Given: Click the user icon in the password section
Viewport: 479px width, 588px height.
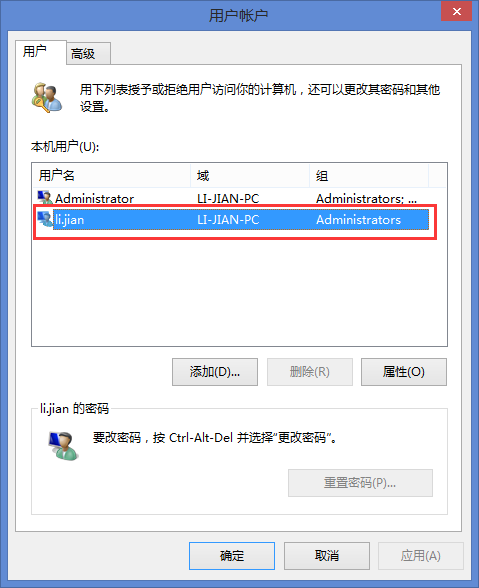Looking at the screenshot, I should click(x=63, y=446).
